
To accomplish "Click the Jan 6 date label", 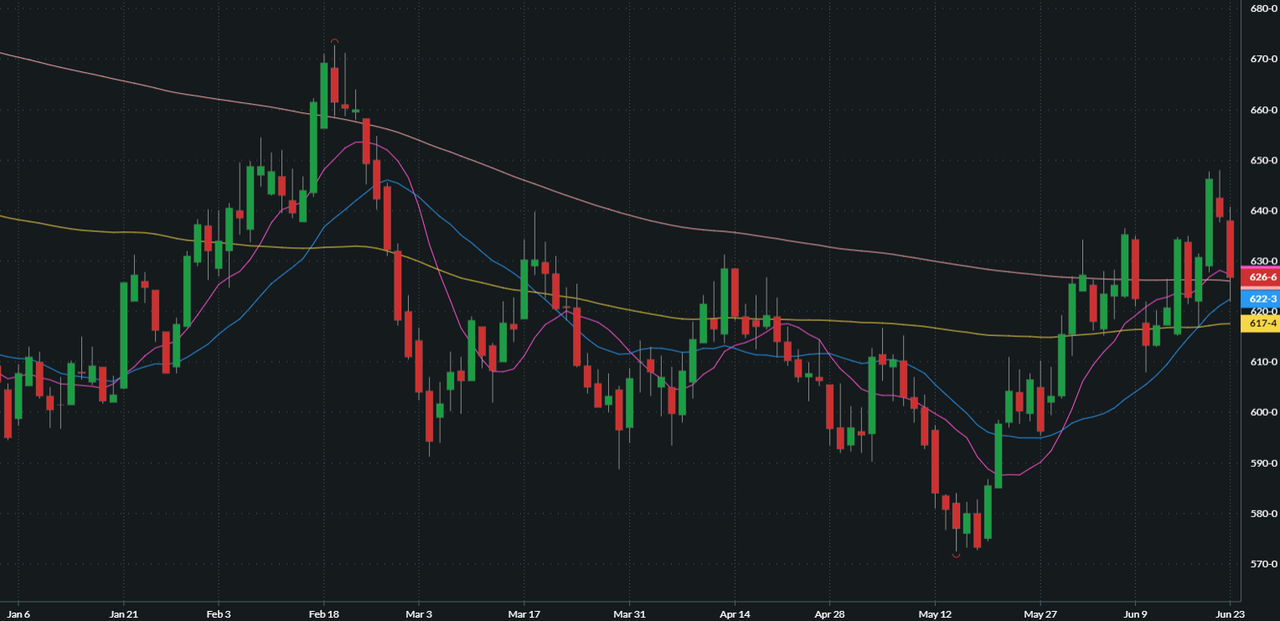I will click(x=18, y=613).
